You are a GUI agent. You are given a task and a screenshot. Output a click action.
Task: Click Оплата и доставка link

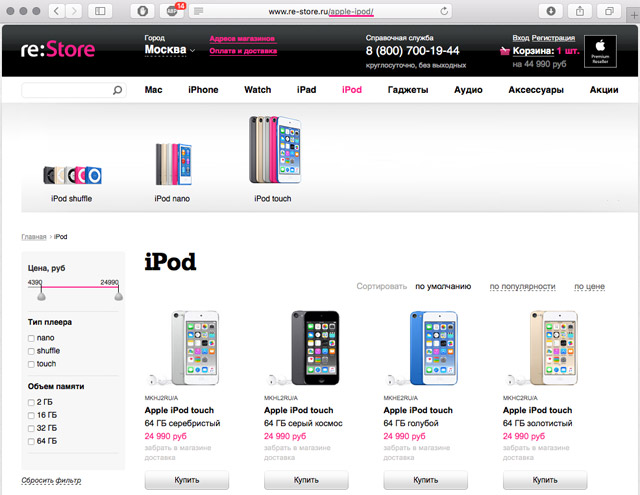tap(243, 51)
